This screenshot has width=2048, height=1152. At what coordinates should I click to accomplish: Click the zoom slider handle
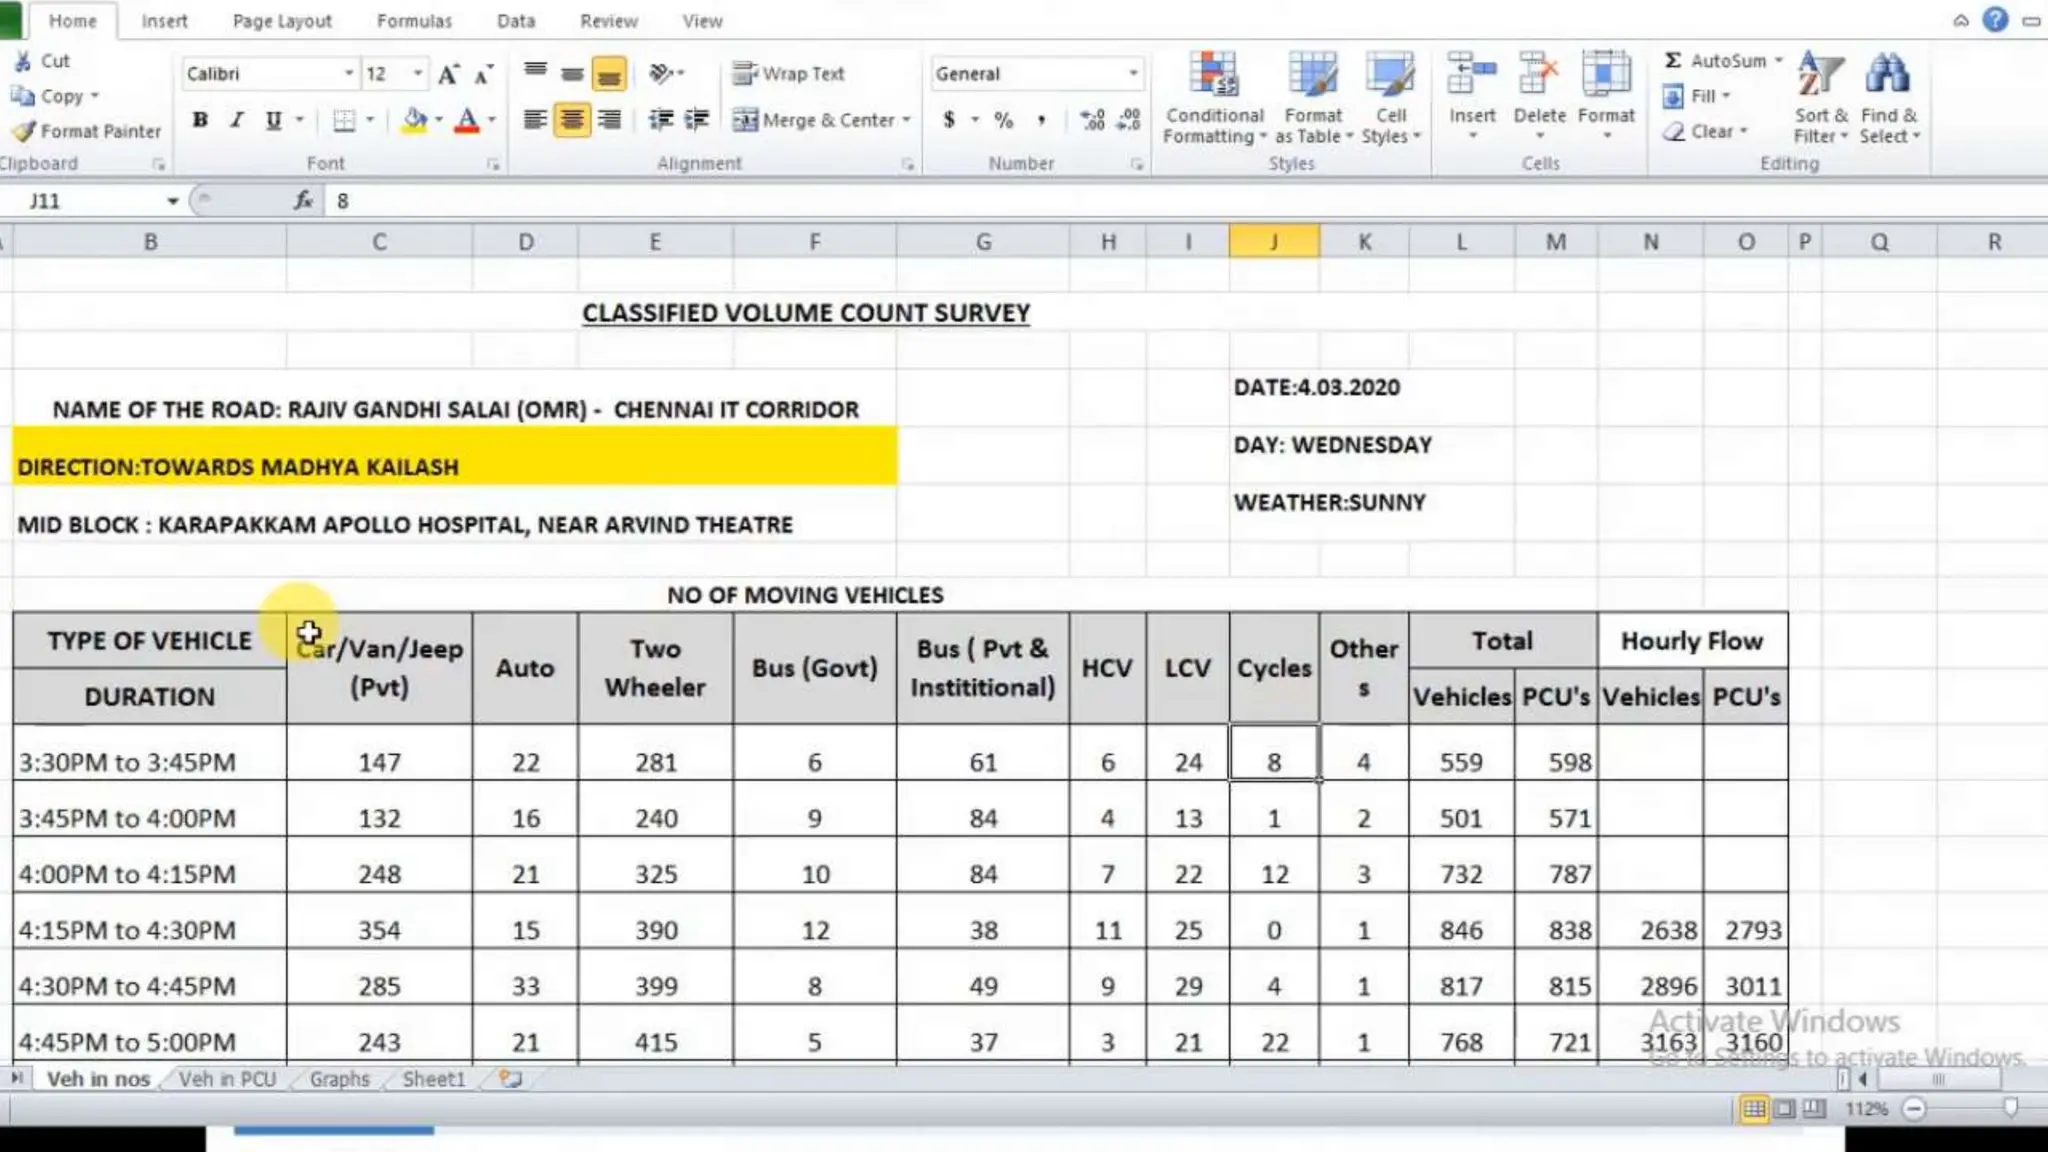pos(2010,1108)
